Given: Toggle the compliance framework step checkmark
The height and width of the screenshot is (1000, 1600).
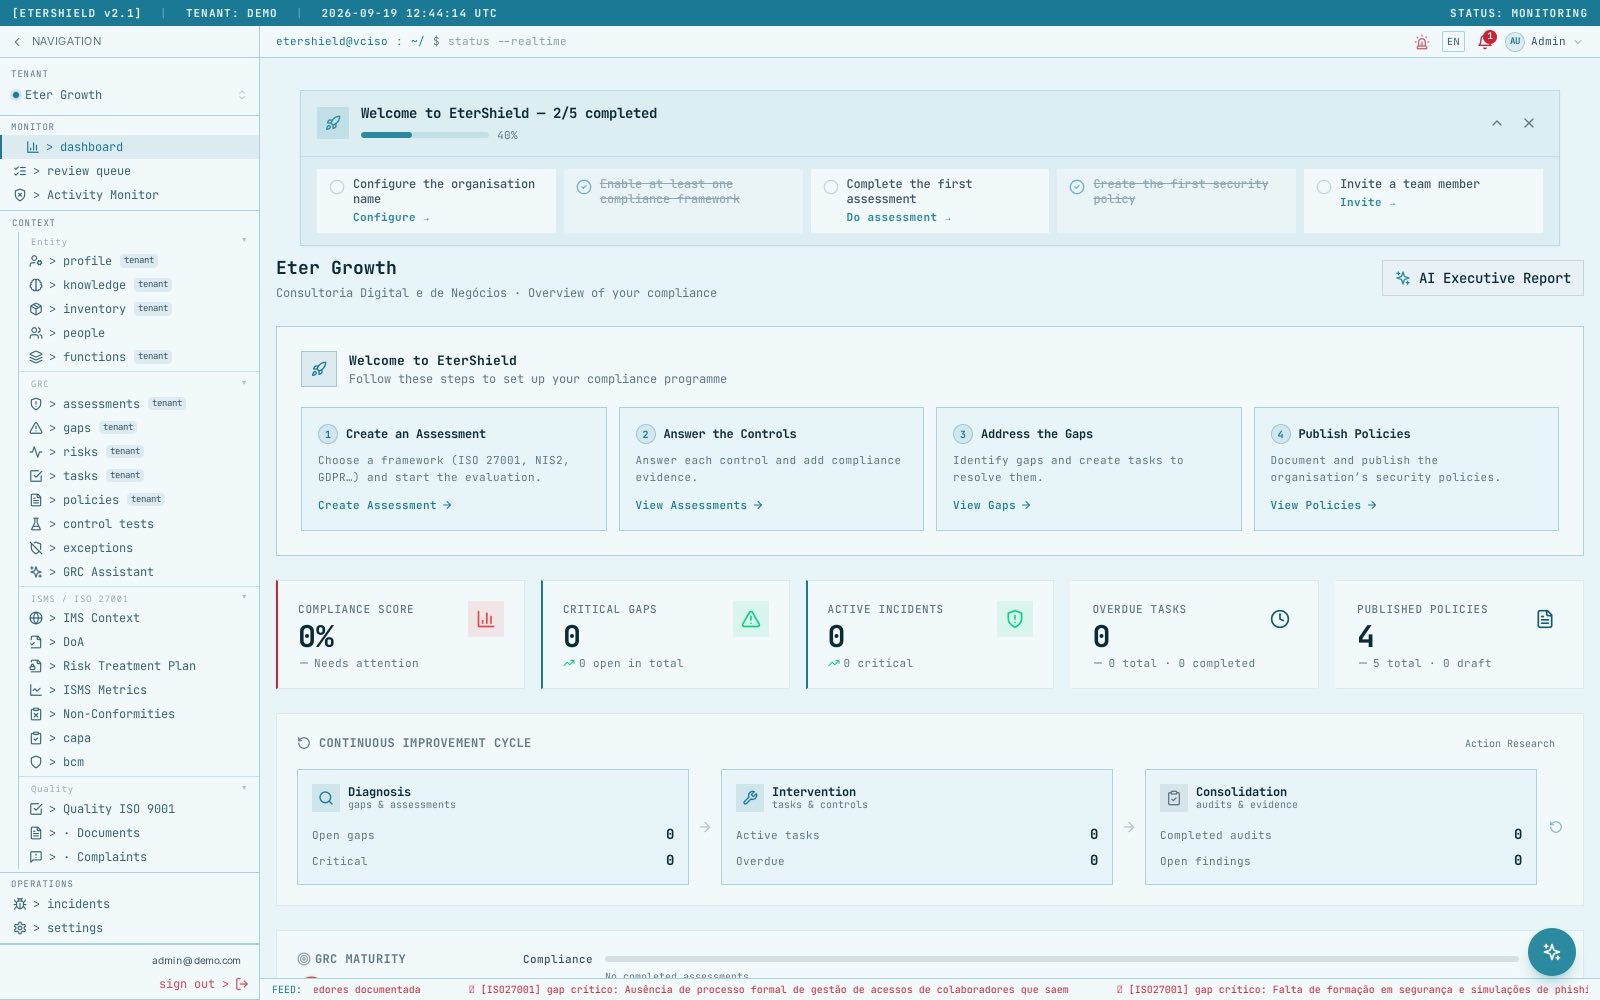Looking at the screenshot, I should pyautogui.click(x=584, y=187).
